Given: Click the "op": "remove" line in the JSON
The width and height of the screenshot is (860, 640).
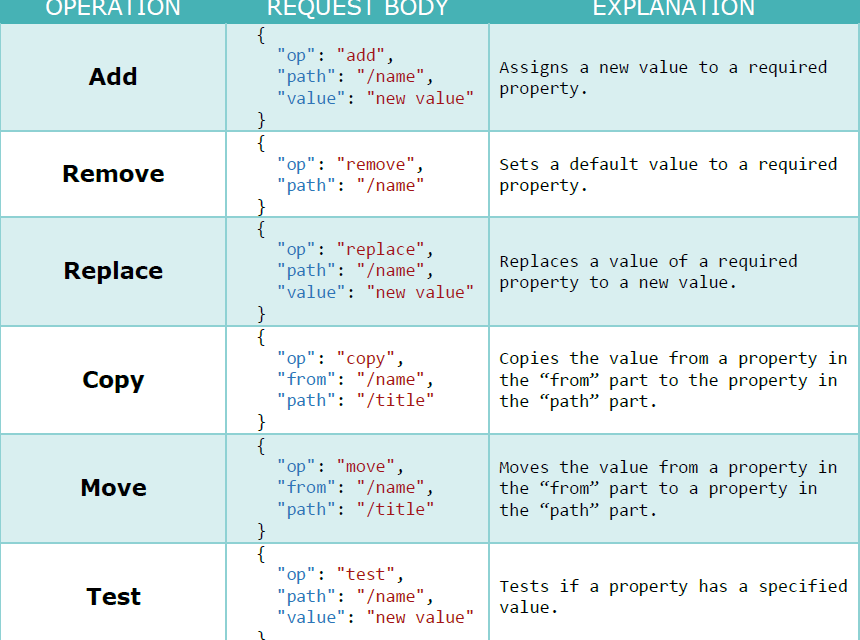Looking at the screenshot, I should (350, 164).
